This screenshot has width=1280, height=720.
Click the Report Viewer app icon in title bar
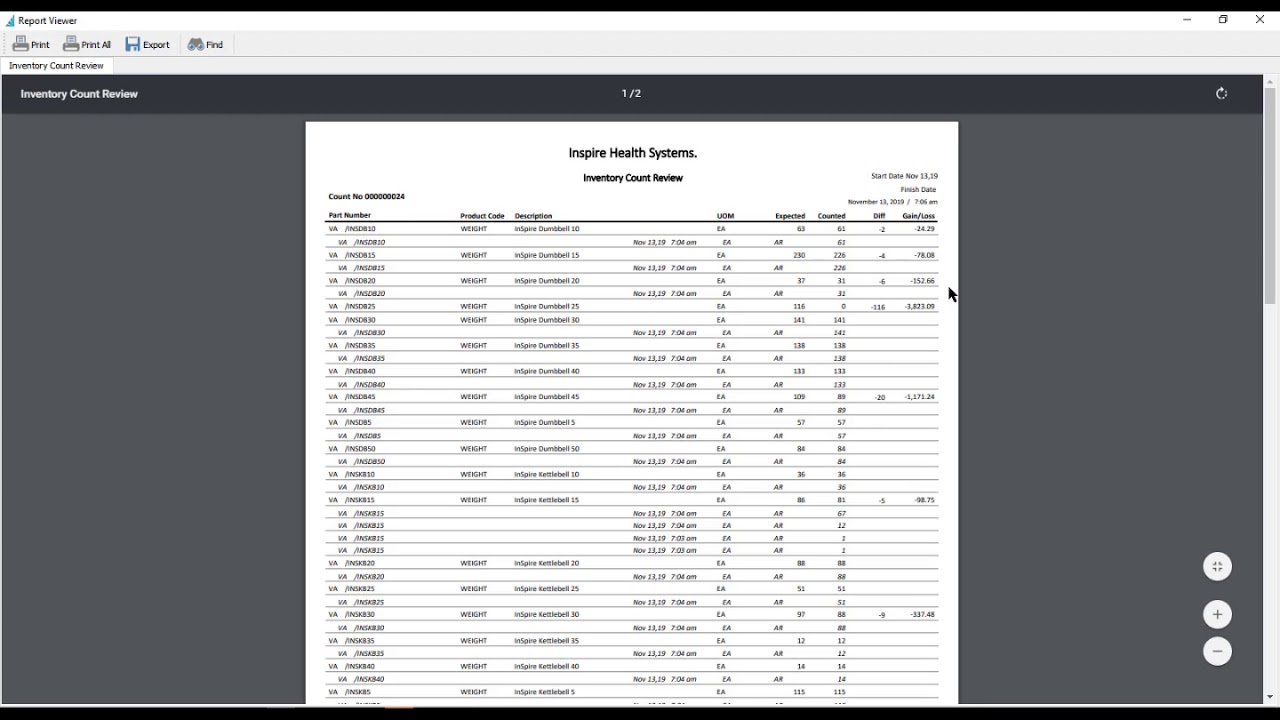pyautogui.click(x=10, y=20)
